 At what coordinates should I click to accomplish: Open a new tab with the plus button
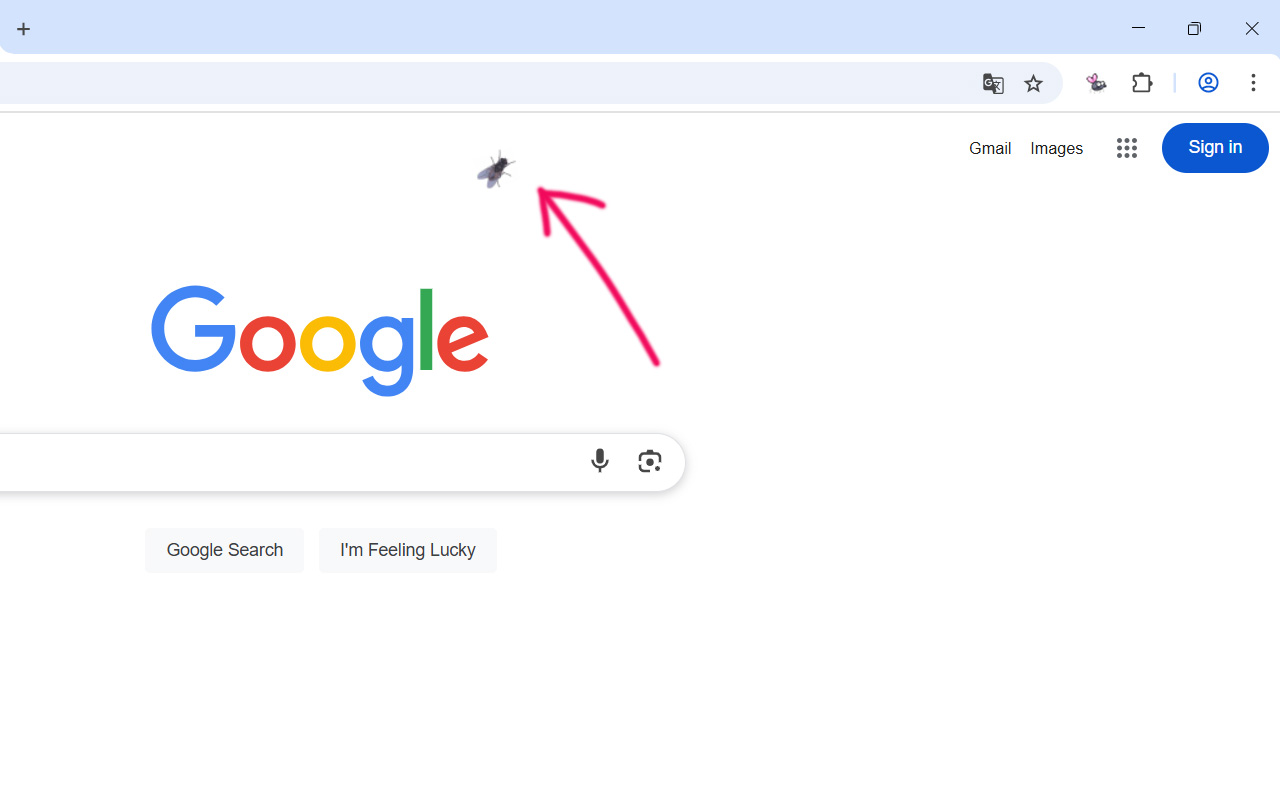coord(24,29)
